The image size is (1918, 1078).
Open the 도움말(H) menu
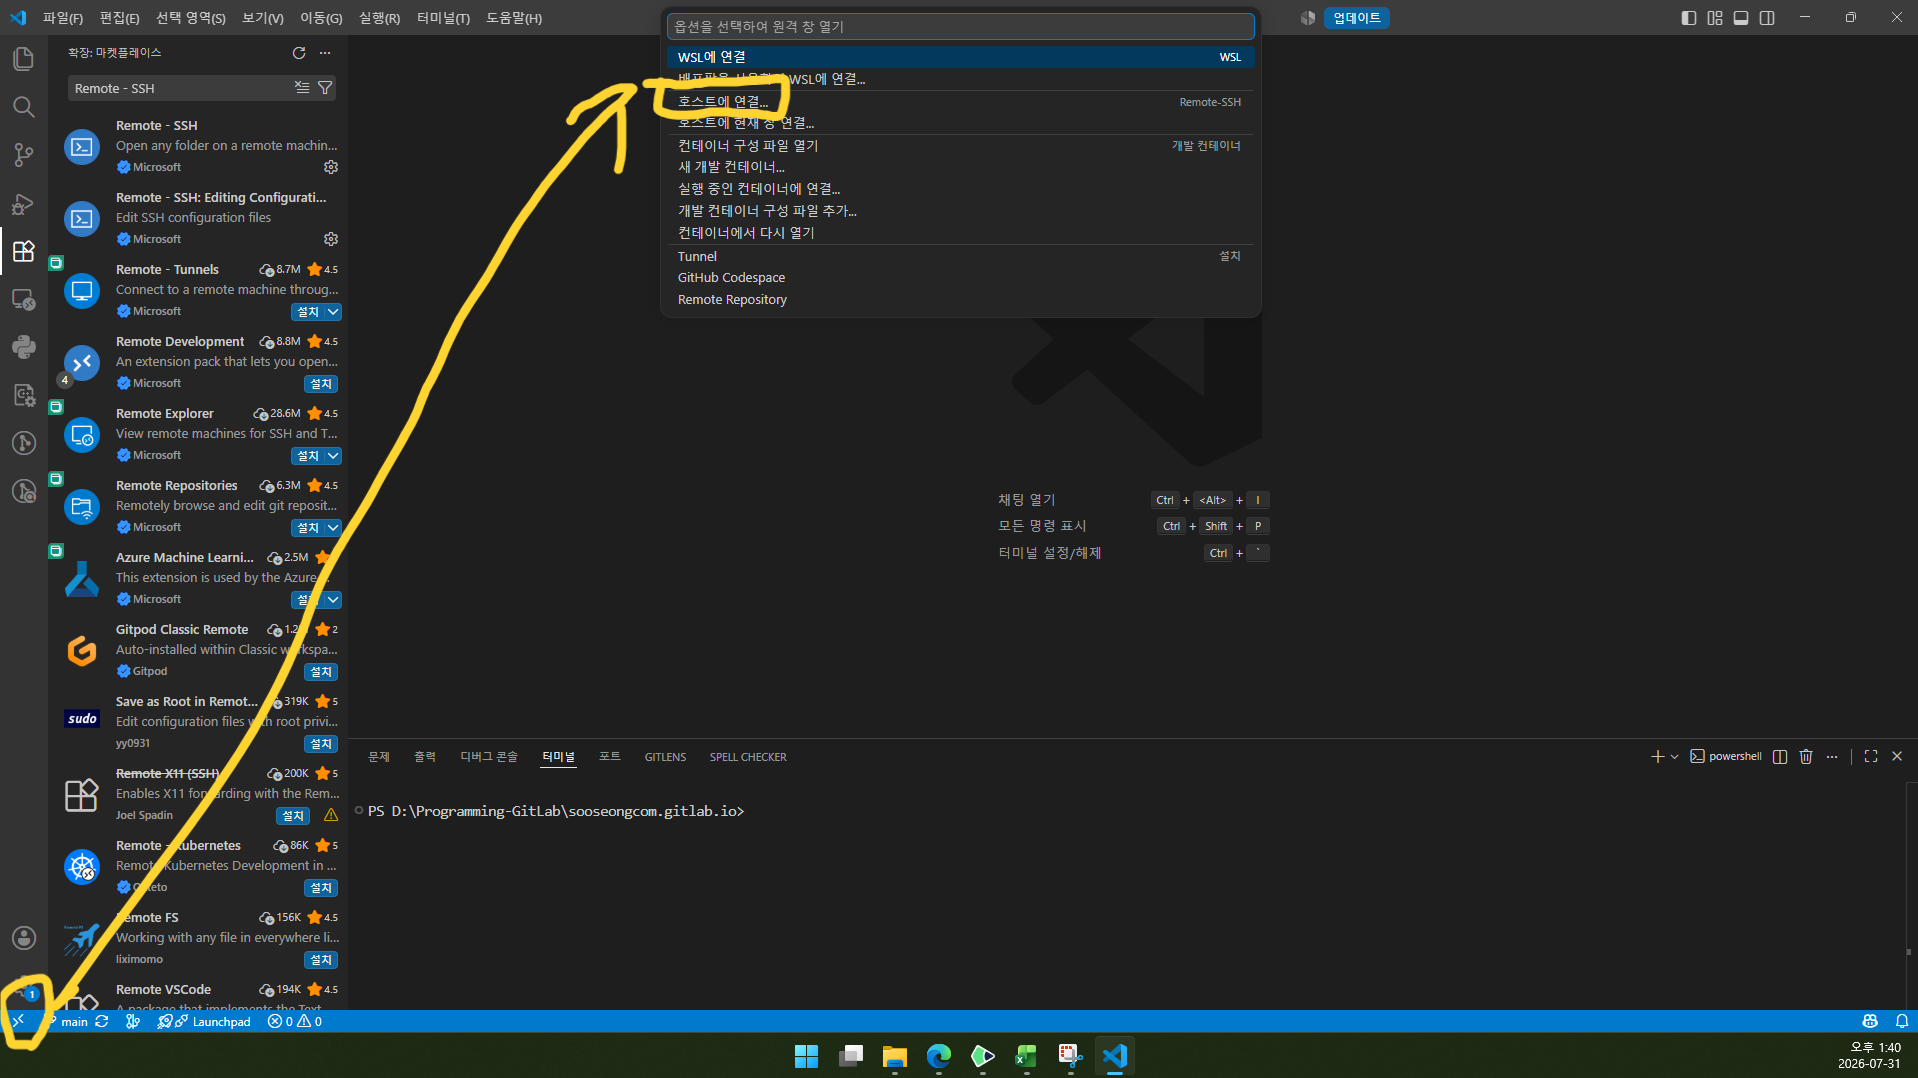tap(514, 18)
